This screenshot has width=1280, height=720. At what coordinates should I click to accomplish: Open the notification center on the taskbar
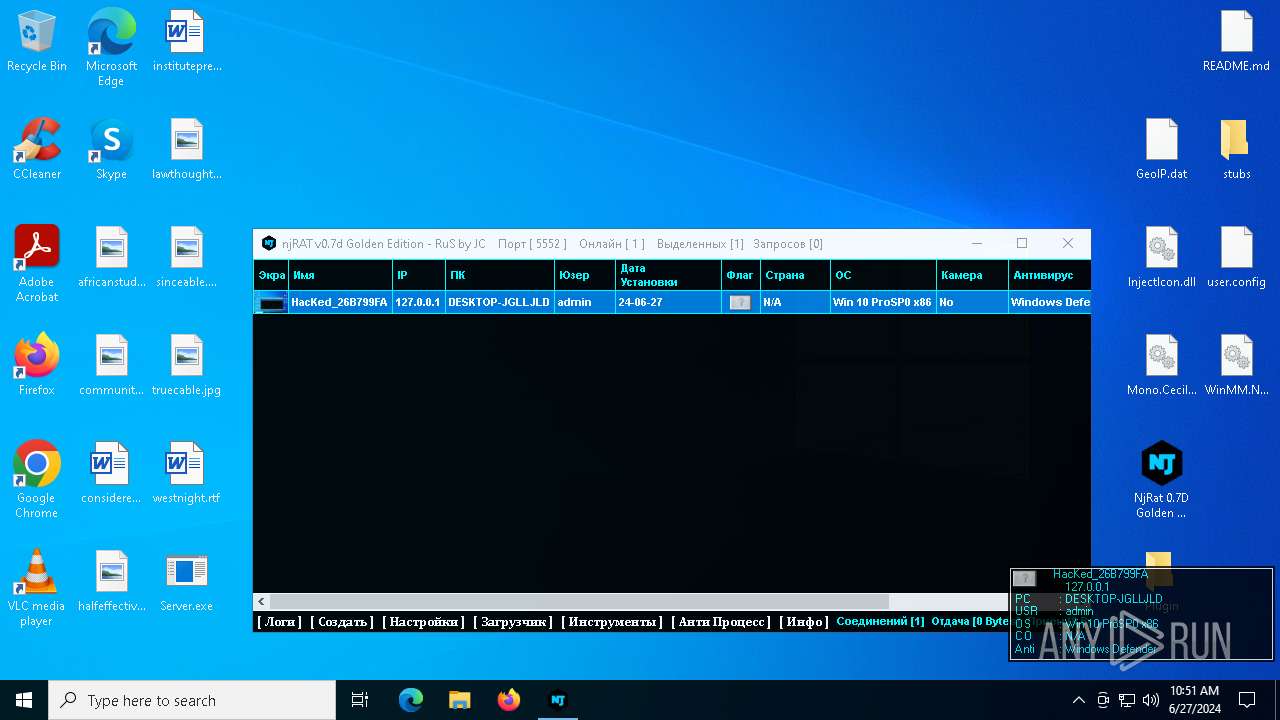1247,700
